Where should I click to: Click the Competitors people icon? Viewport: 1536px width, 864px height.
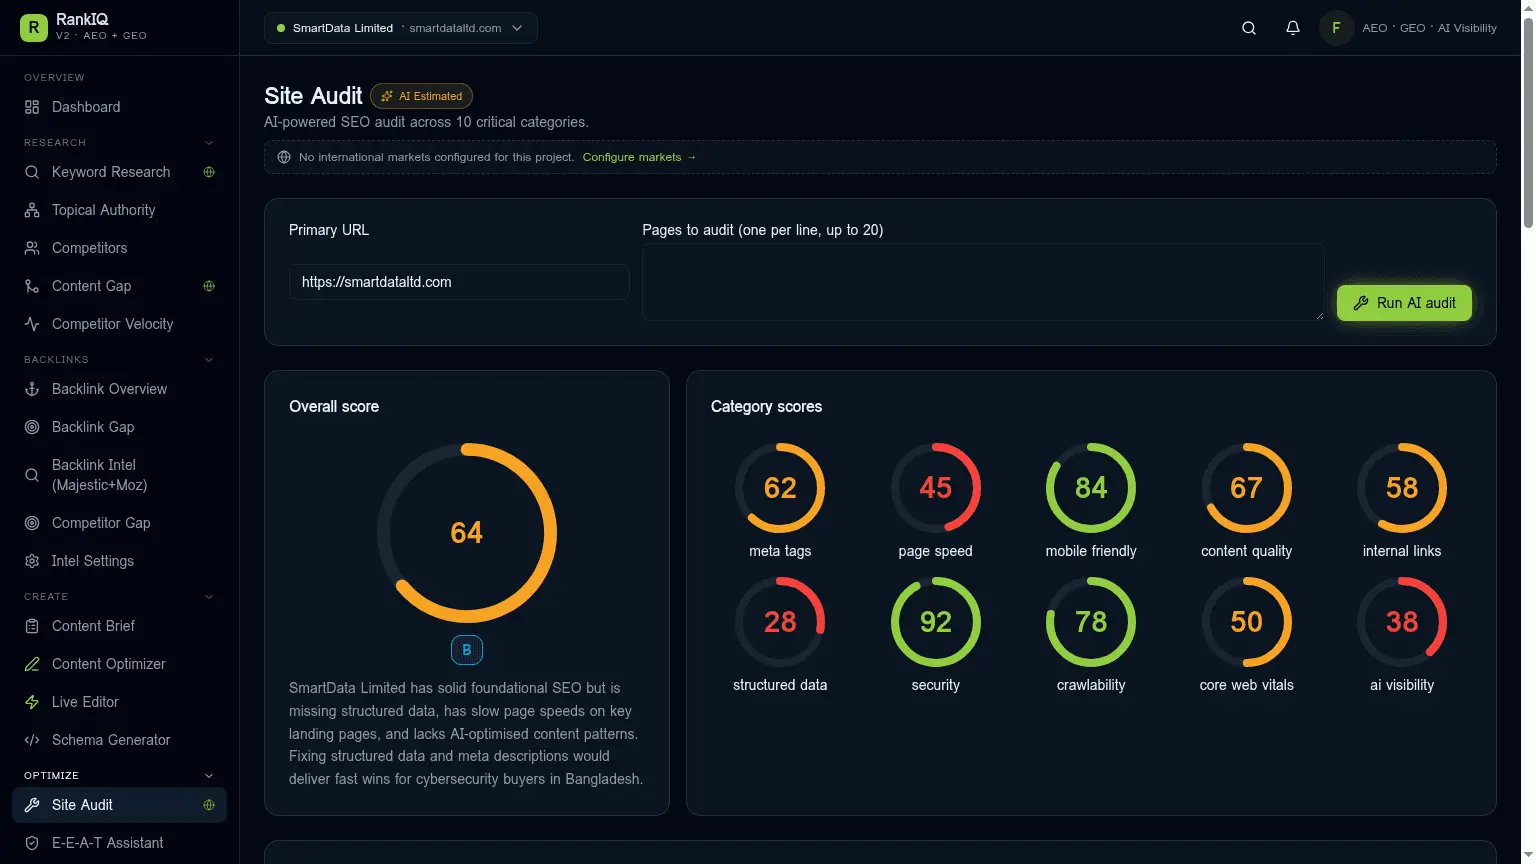(x=32, y=248)
